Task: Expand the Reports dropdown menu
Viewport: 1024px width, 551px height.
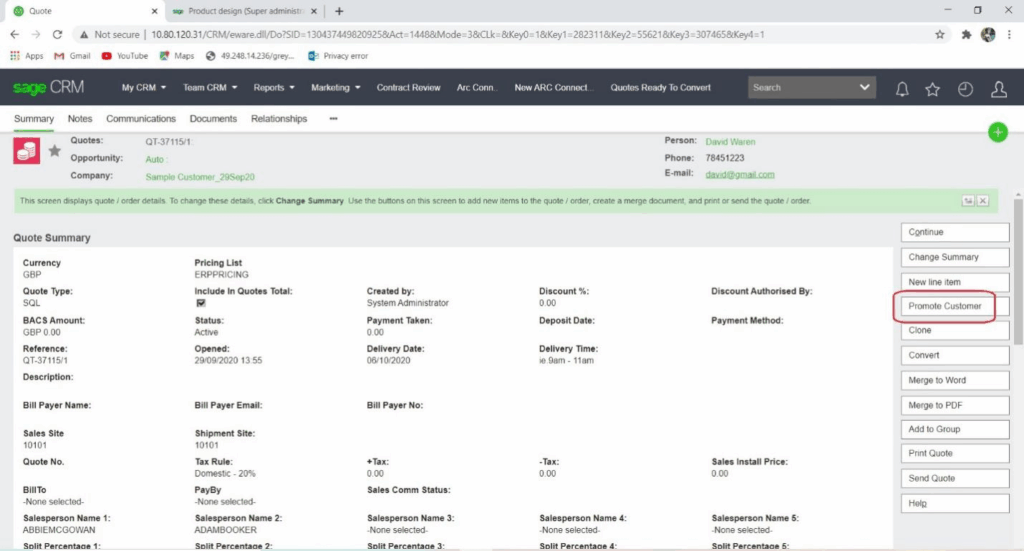Action: click(x=274, y=88)
